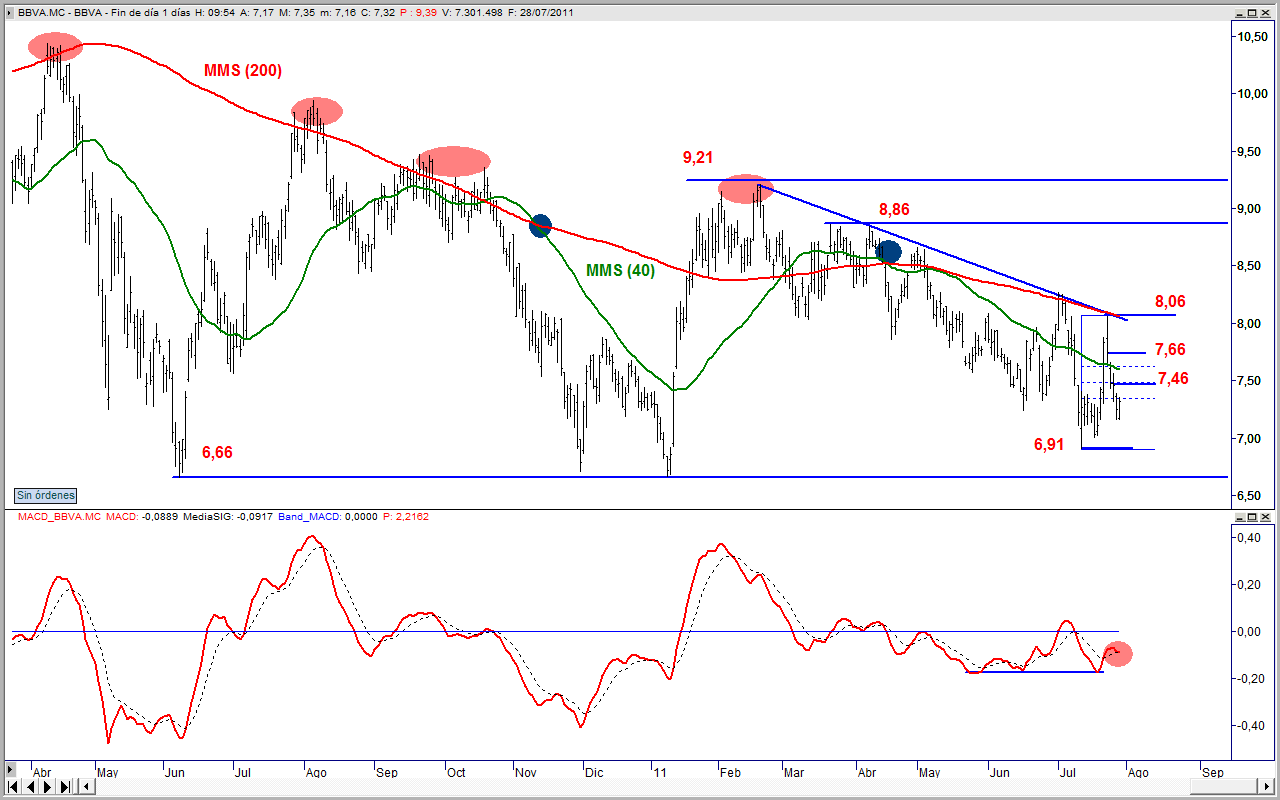Maximize the MACD indicator panel
This screenshot has height=800, width=1280.
1254,517
